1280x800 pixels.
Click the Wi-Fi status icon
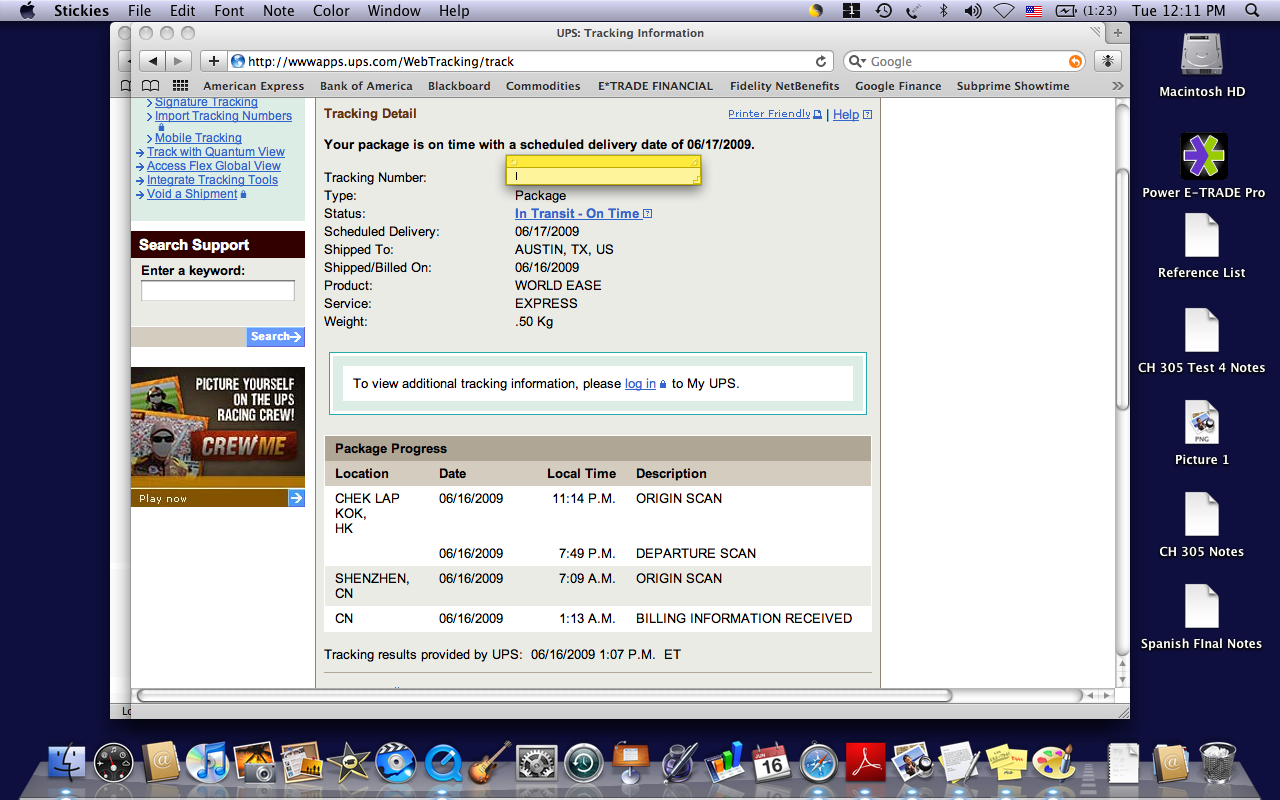1003,11
